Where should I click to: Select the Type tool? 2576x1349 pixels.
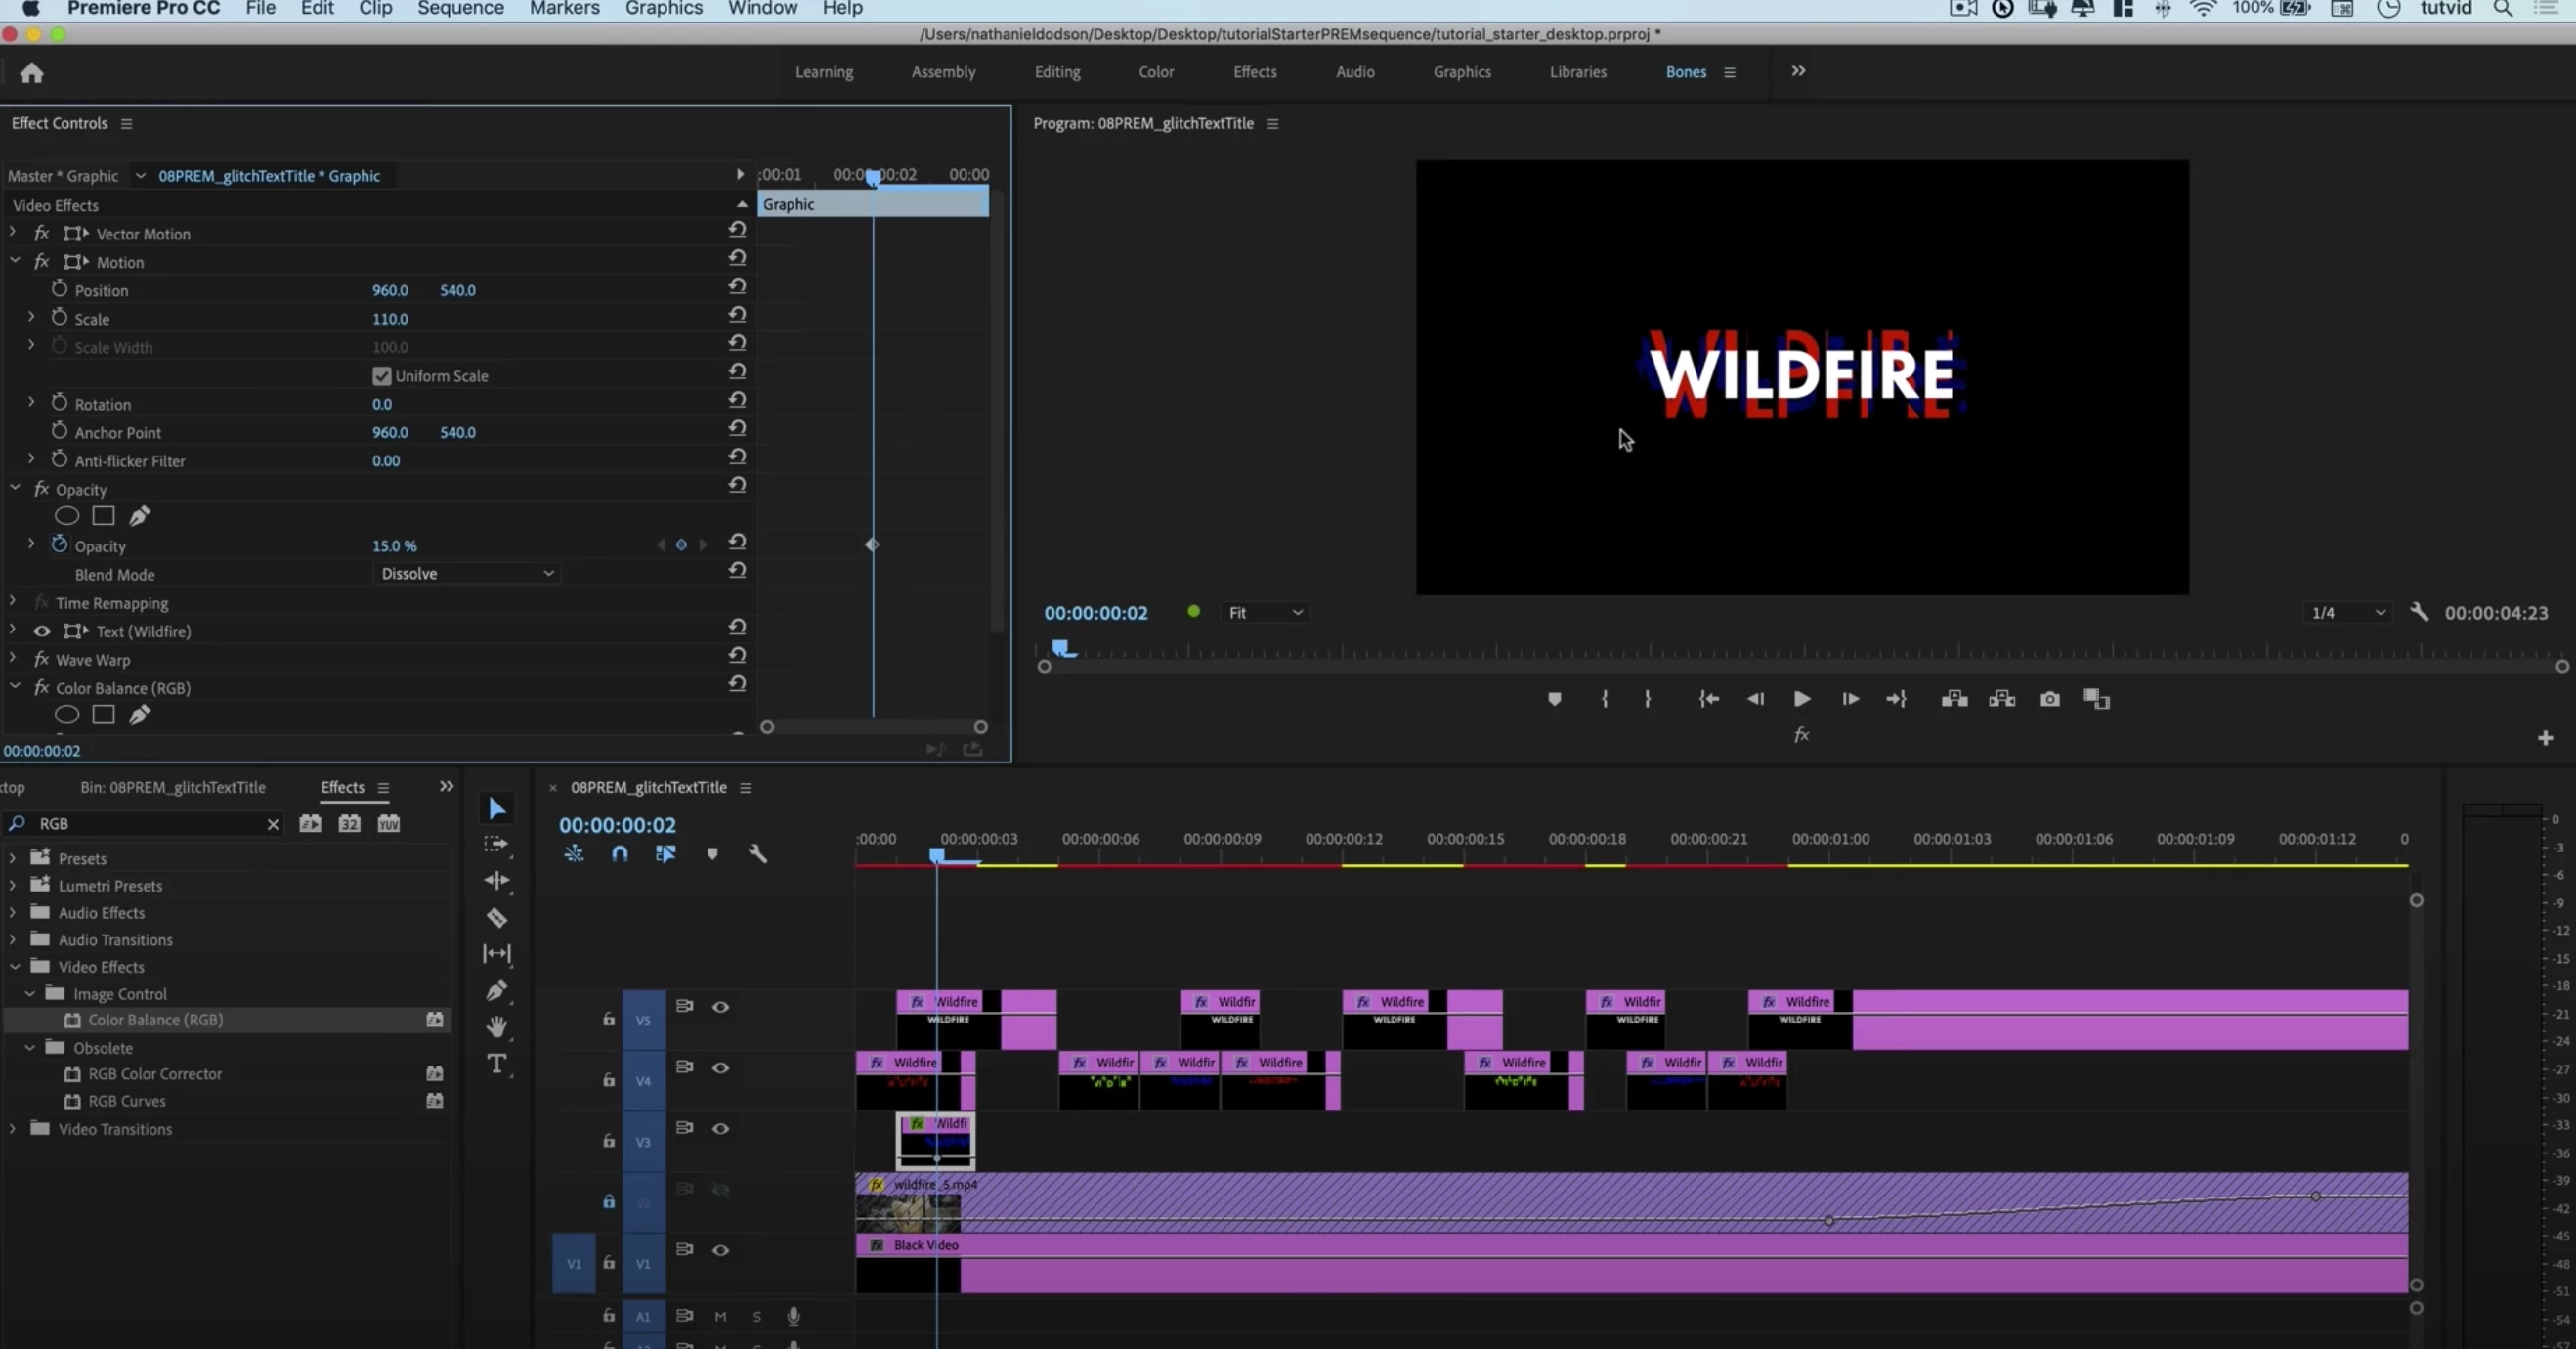point(497,1063)
